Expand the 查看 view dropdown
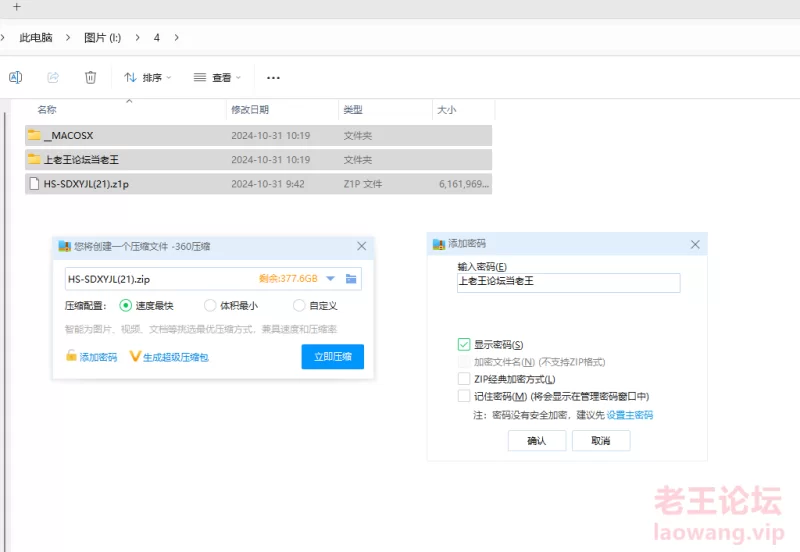Screen dimensions: 800x552 tap(218, 77)
